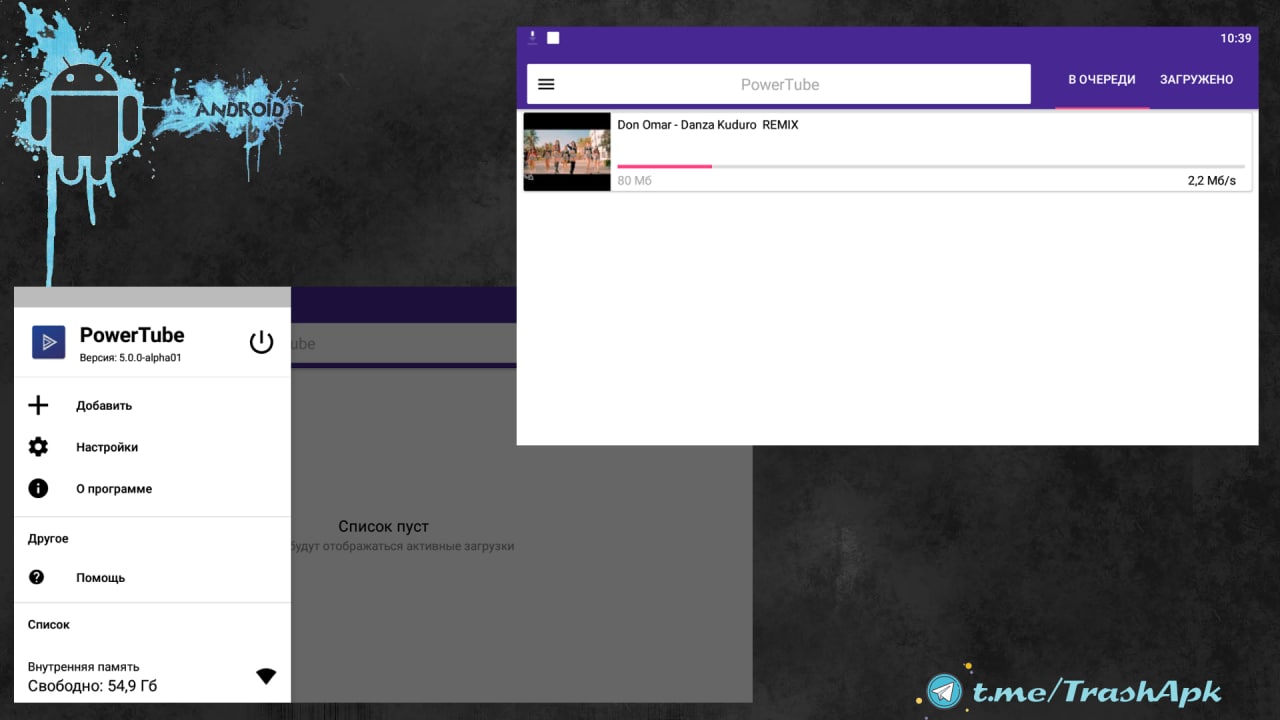The image size is (1280, 720).
Task: Open the hamburger menu beside the PowerTube search bar
Action: [x=546, y=84]
